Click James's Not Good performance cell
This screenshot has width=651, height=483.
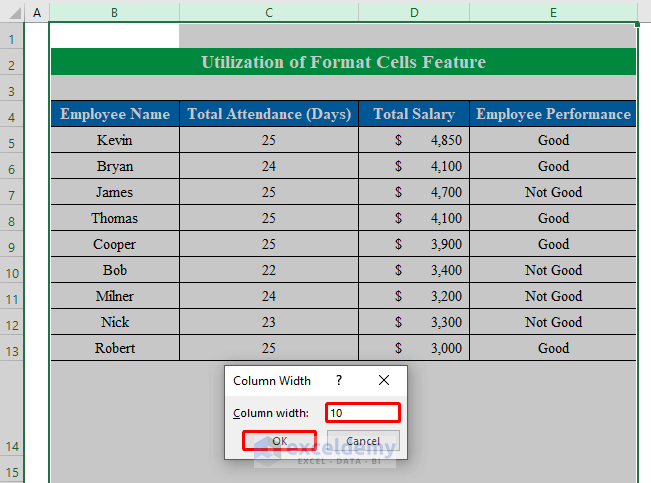tap(553, 192)
